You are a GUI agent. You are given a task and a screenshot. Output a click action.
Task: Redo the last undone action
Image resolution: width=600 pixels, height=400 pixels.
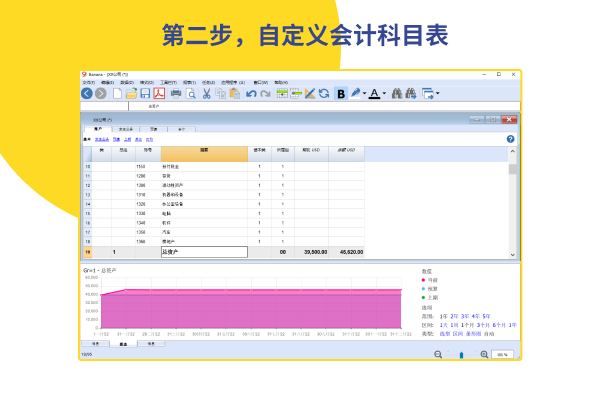coord(265,93)
